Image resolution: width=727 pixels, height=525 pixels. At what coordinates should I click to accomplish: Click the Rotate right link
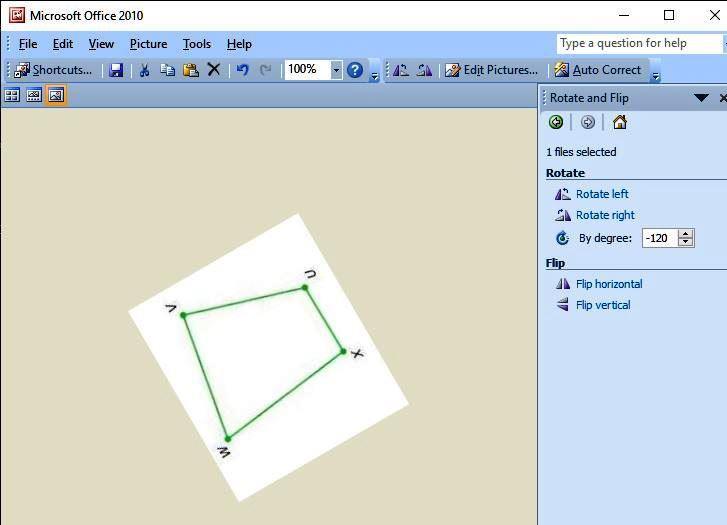[605, 215]
